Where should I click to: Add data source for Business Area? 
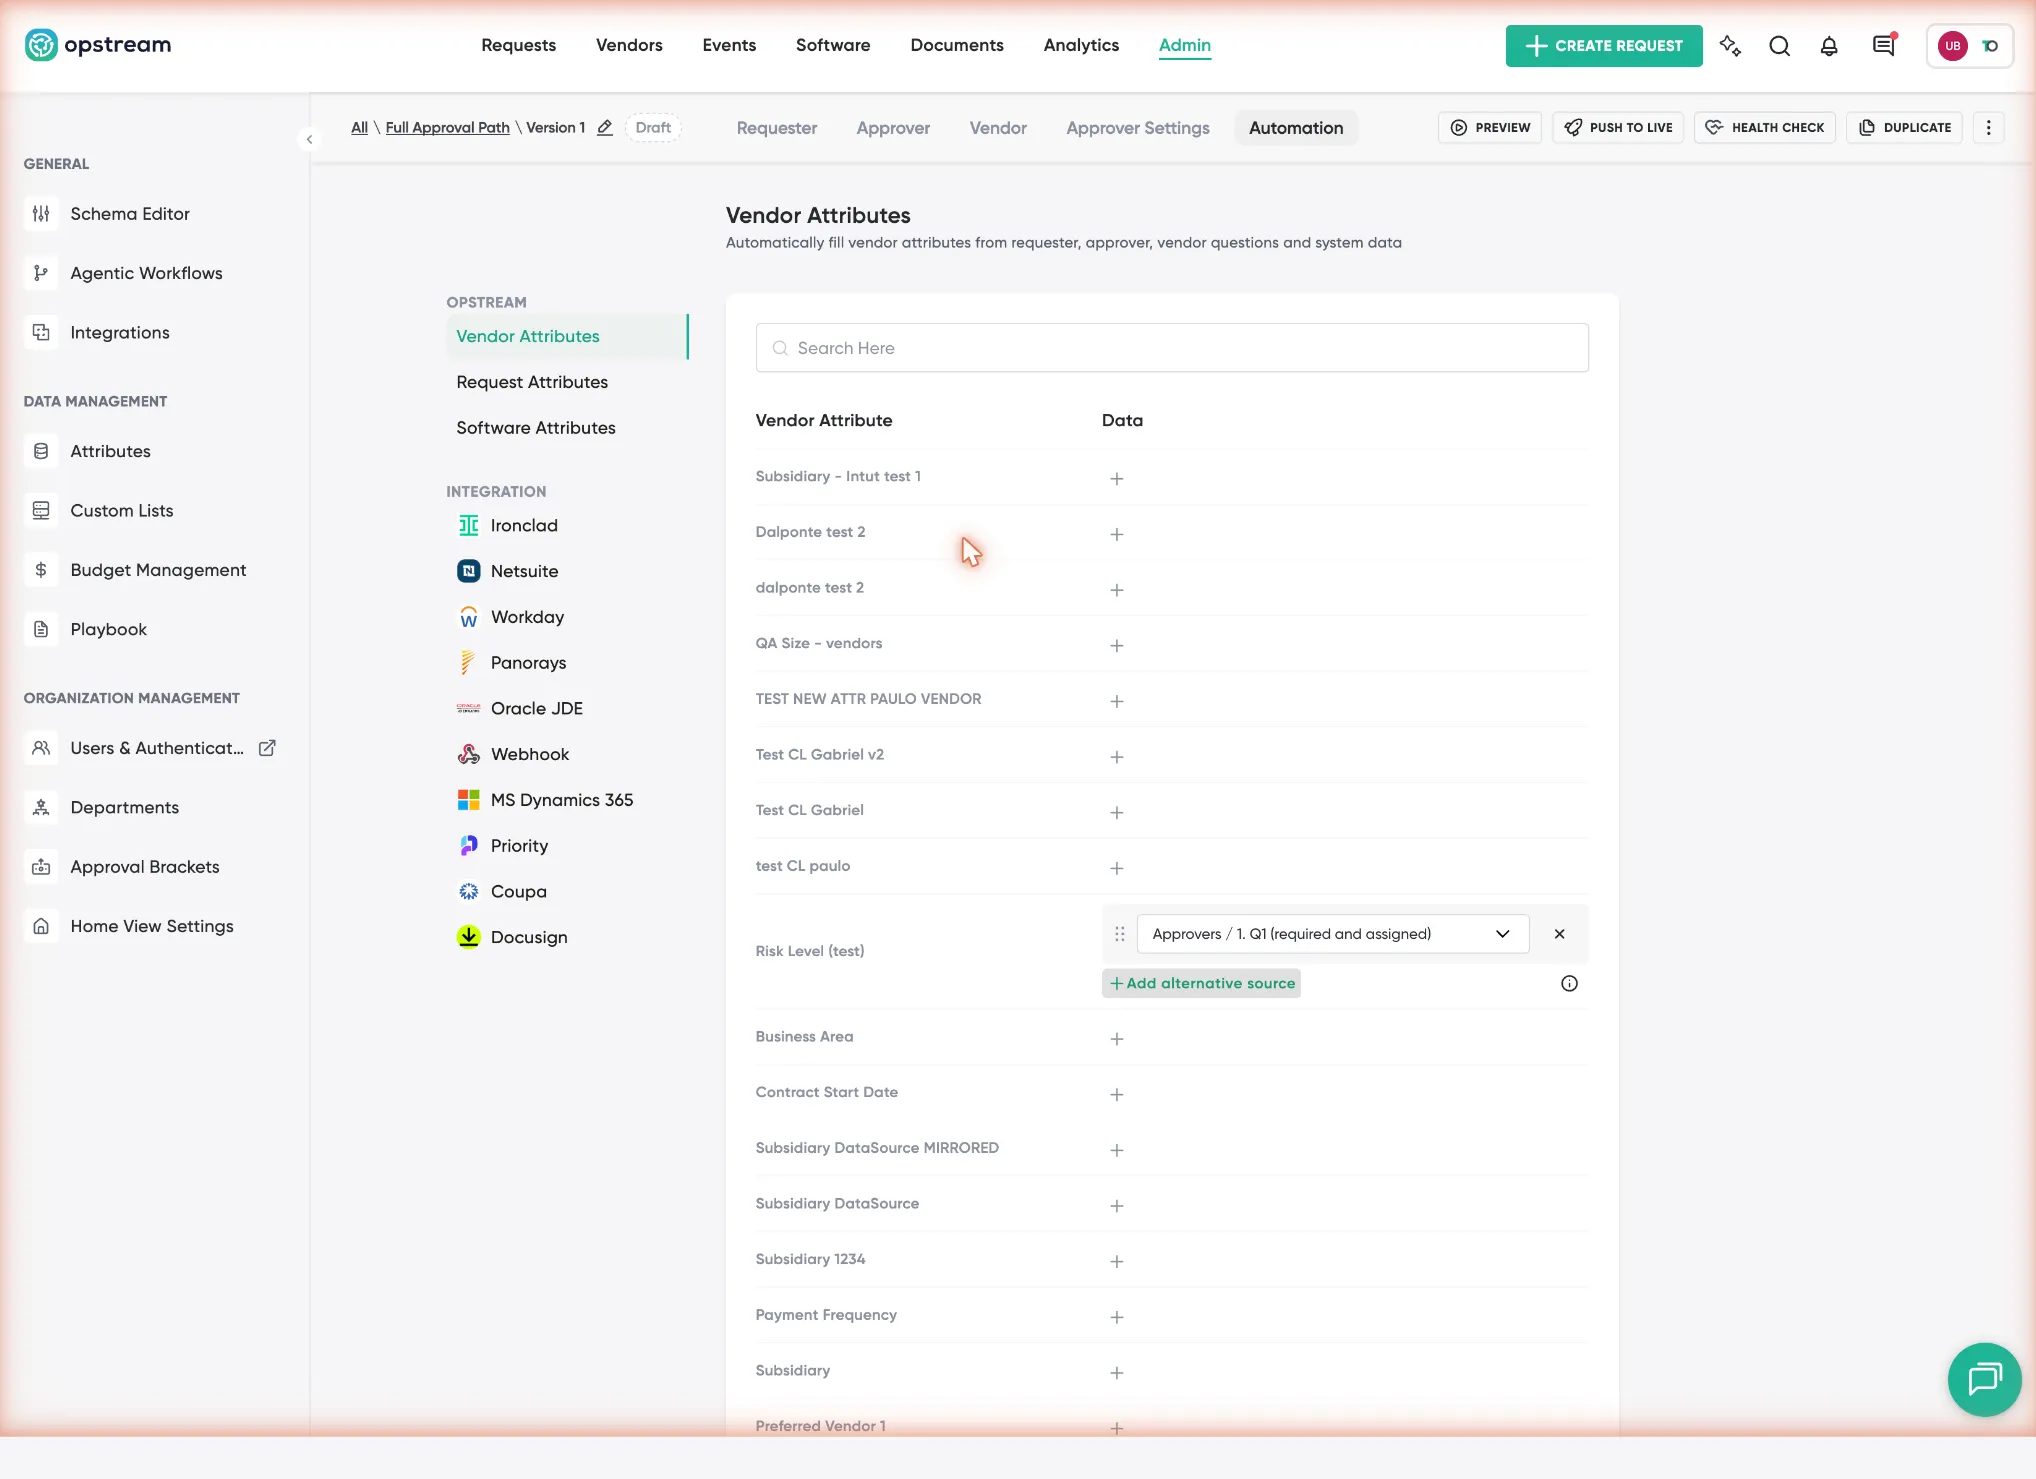coord(1117,1040)
